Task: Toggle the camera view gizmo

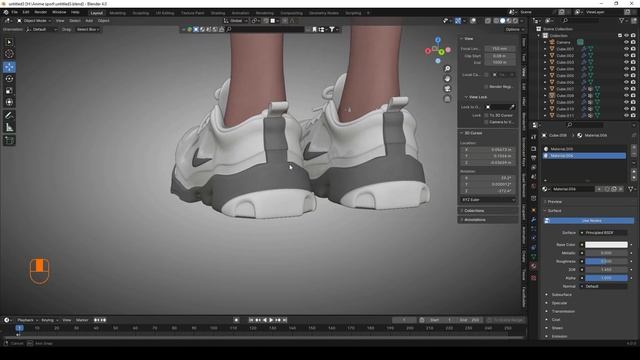Action: click(447, 89)
